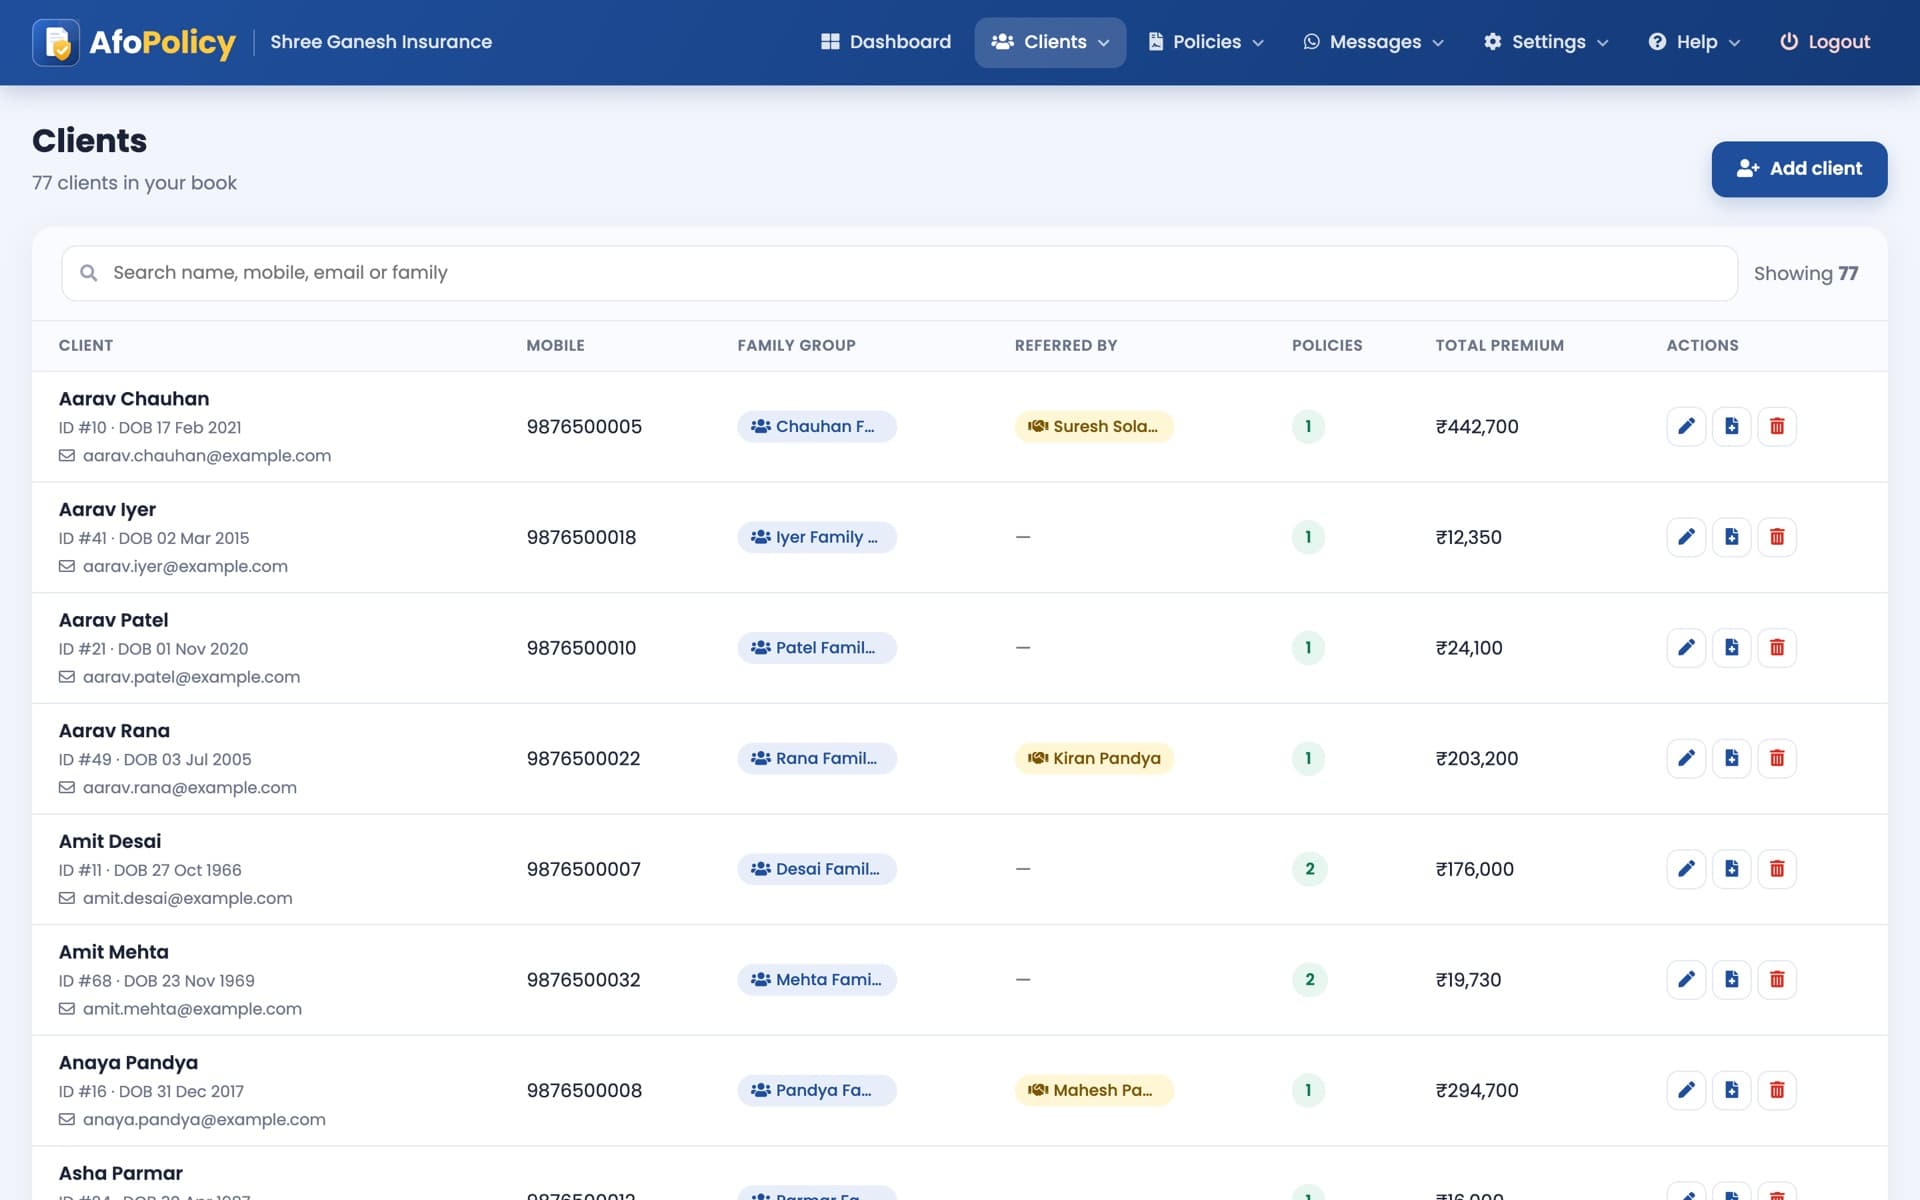
Task: Add policy for Amit Mehta
Action: [1731, 980]
